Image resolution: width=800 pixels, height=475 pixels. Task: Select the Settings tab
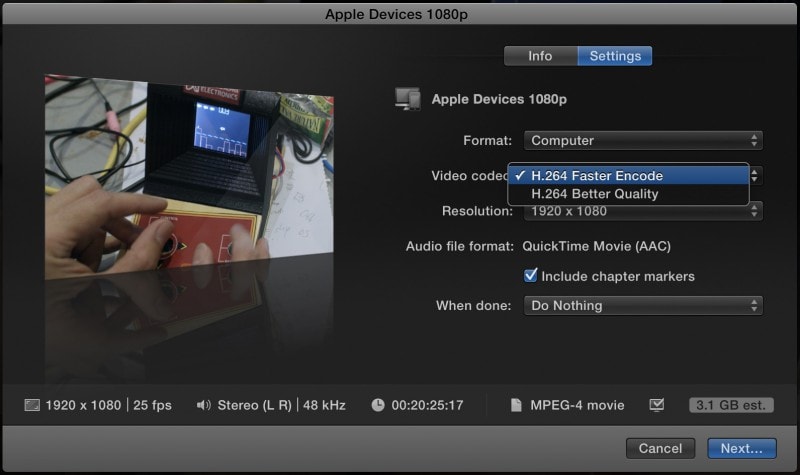[615, 56]
